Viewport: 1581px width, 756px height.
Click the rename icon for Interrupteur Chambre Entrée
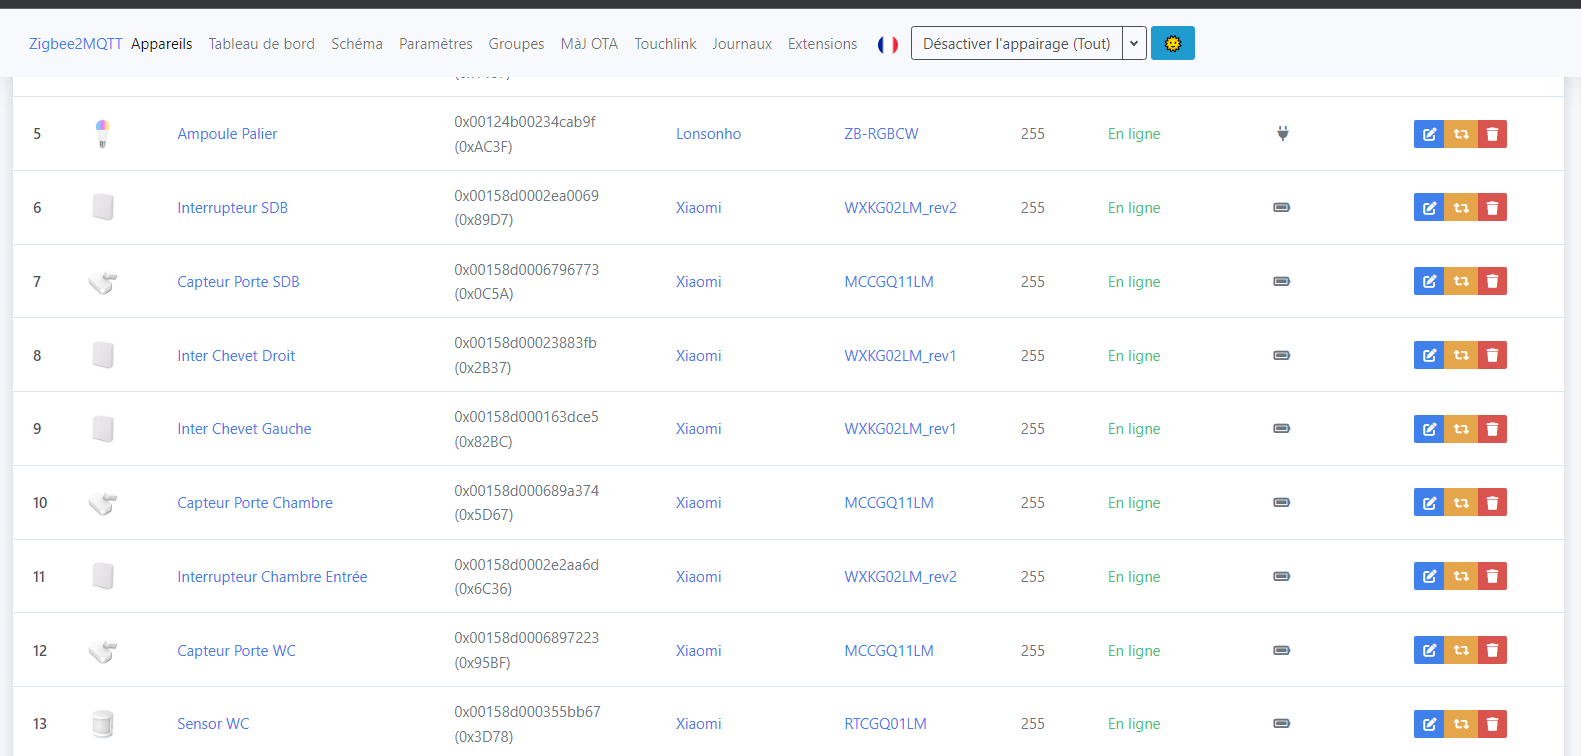1429,577
